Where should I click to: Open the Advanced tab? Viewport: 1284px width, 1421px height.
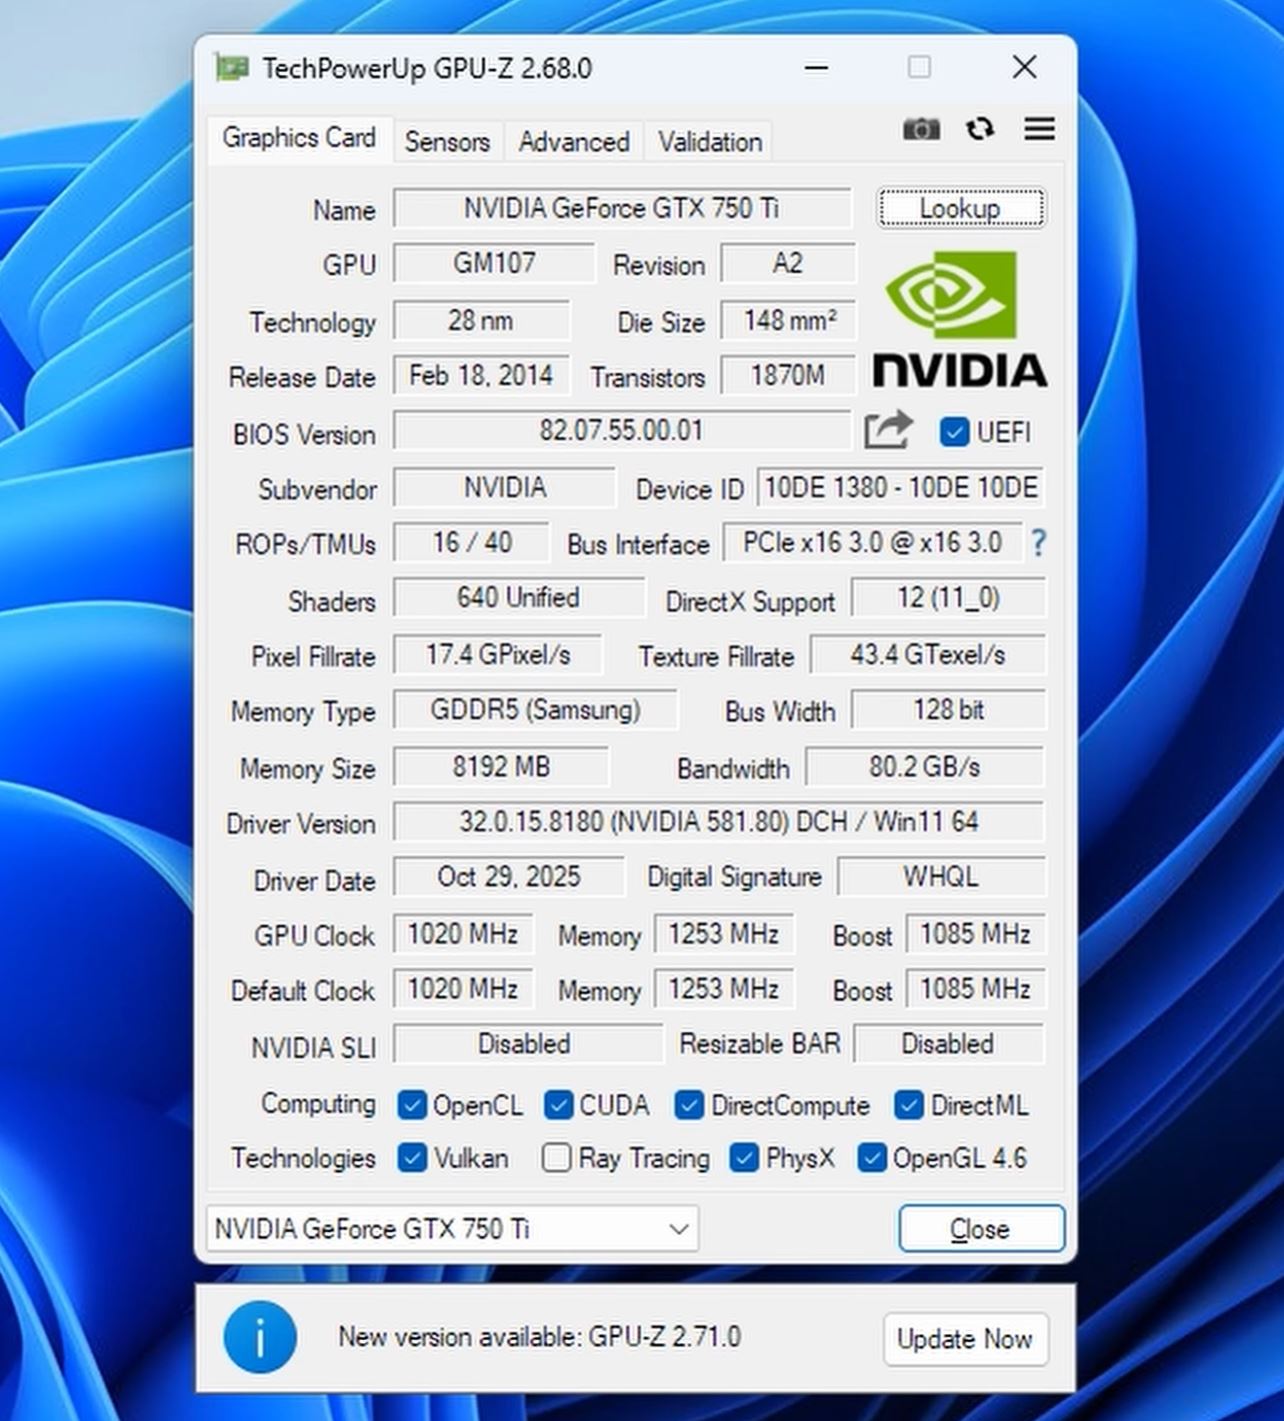point(574,142)
